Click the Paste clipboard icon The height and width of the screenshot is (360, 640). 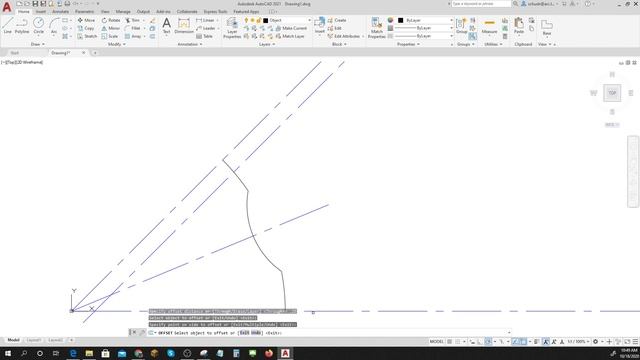point(519,26)
